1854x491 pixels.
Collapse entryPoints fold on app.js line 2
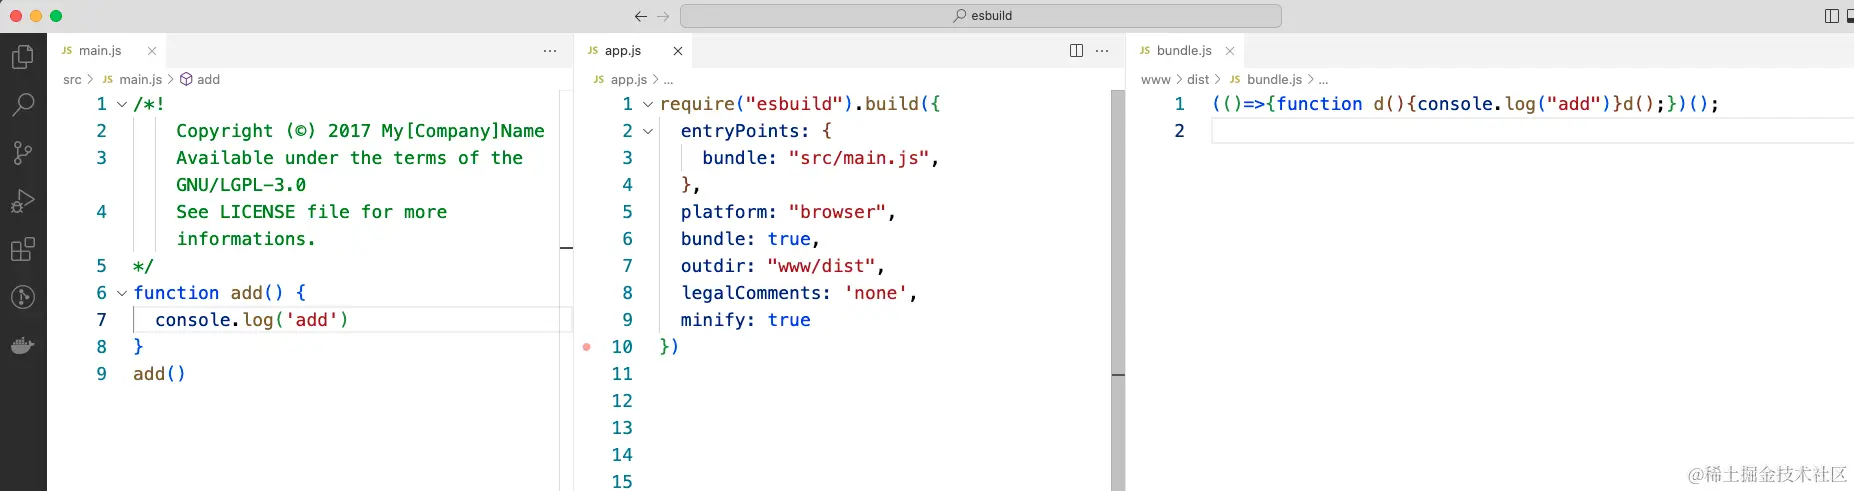click(648, 131)
